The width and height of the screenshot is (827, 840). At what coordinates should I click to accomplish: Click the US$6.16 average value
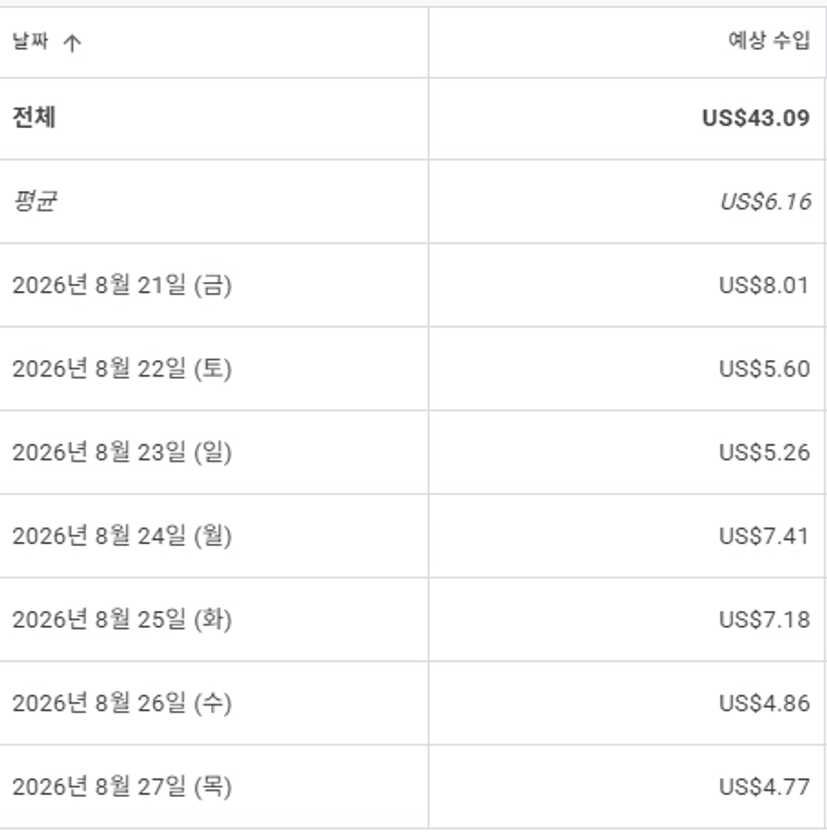765,202
